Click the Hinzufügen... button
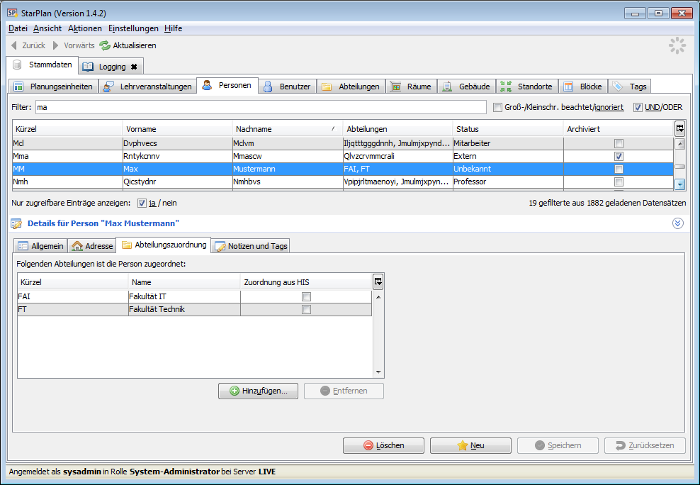Viewport: 700px width, 485px height. click(258, 391)
